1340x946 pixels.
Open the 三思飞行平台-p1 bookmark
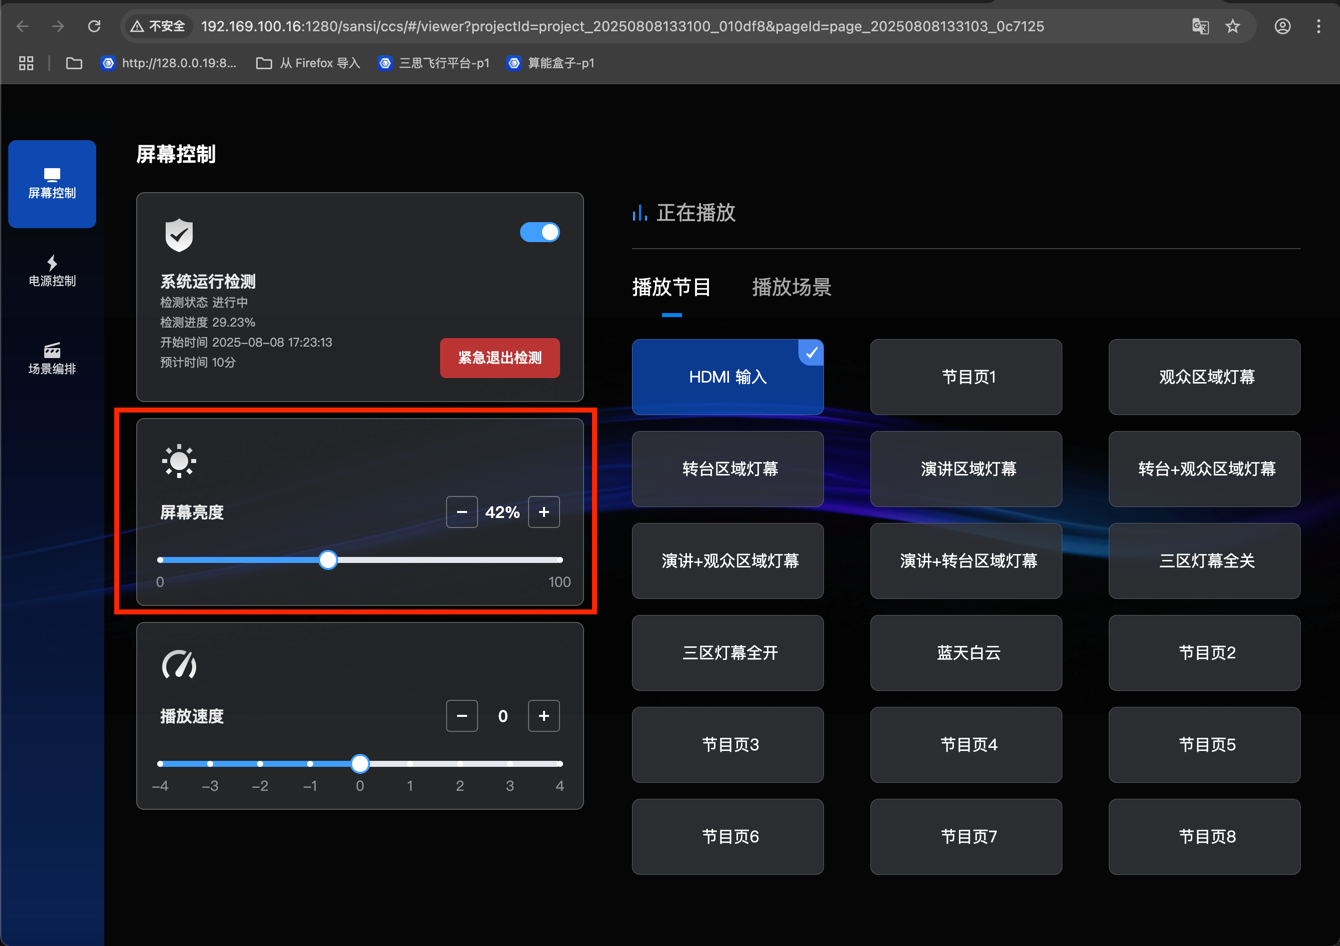click(434, 63)
